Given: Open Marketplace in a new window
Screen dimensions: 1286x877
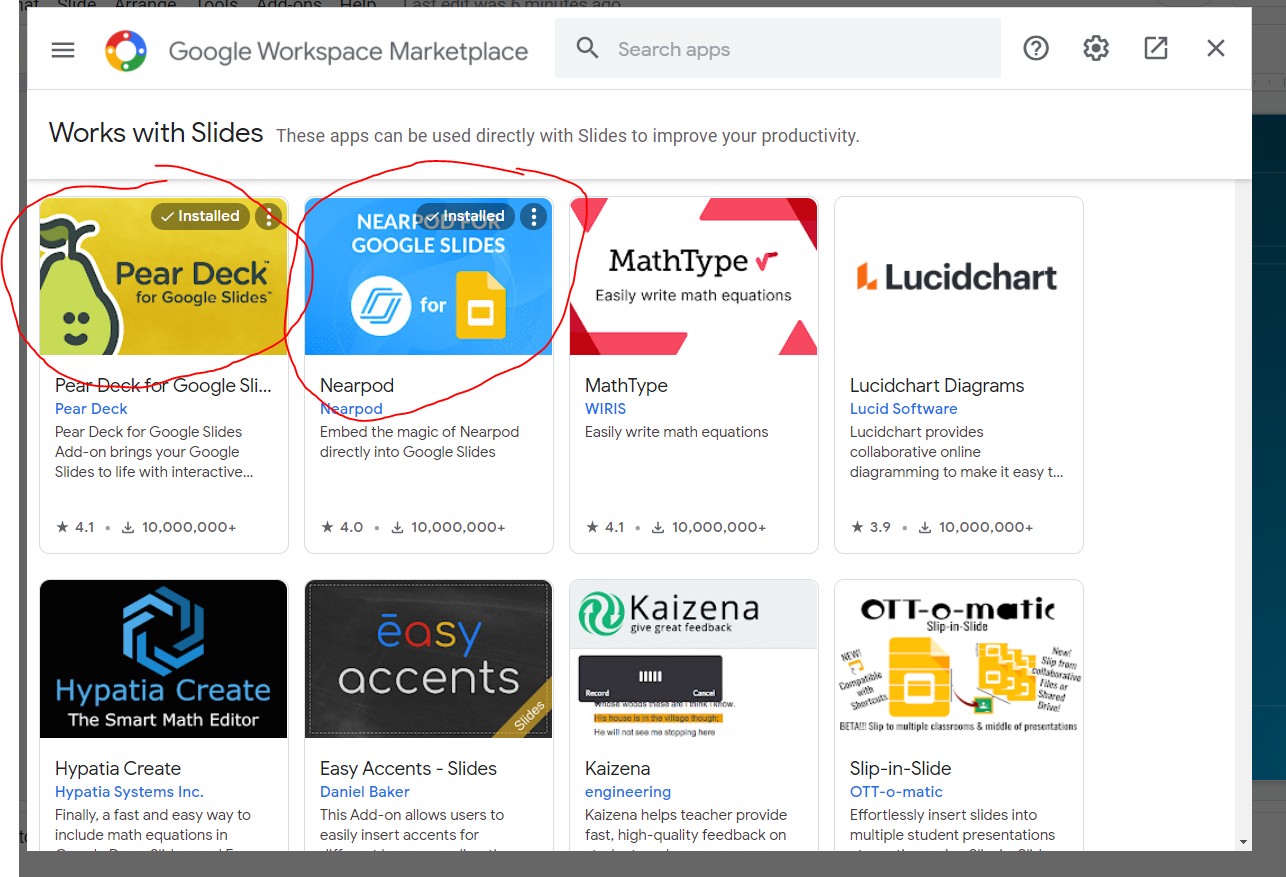Looking at the screenshot, I should click(1156, 48).
